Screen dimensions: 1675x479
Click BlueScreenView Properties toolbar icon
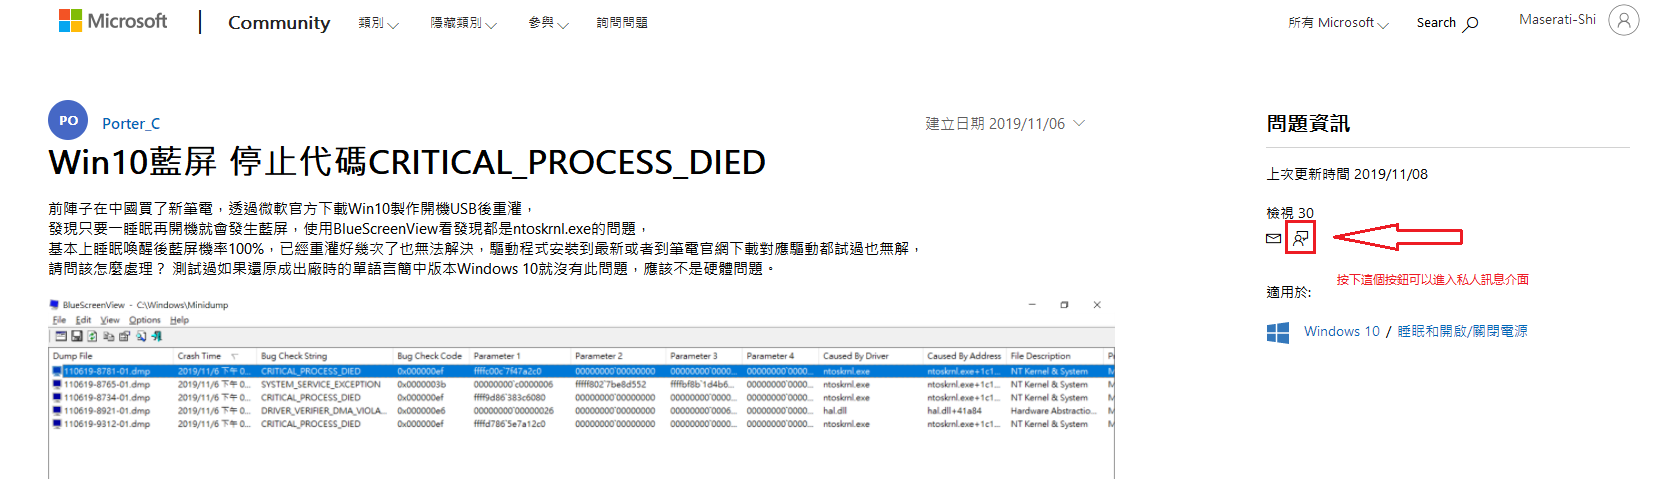pyautogui.click(x=124, y=336)
